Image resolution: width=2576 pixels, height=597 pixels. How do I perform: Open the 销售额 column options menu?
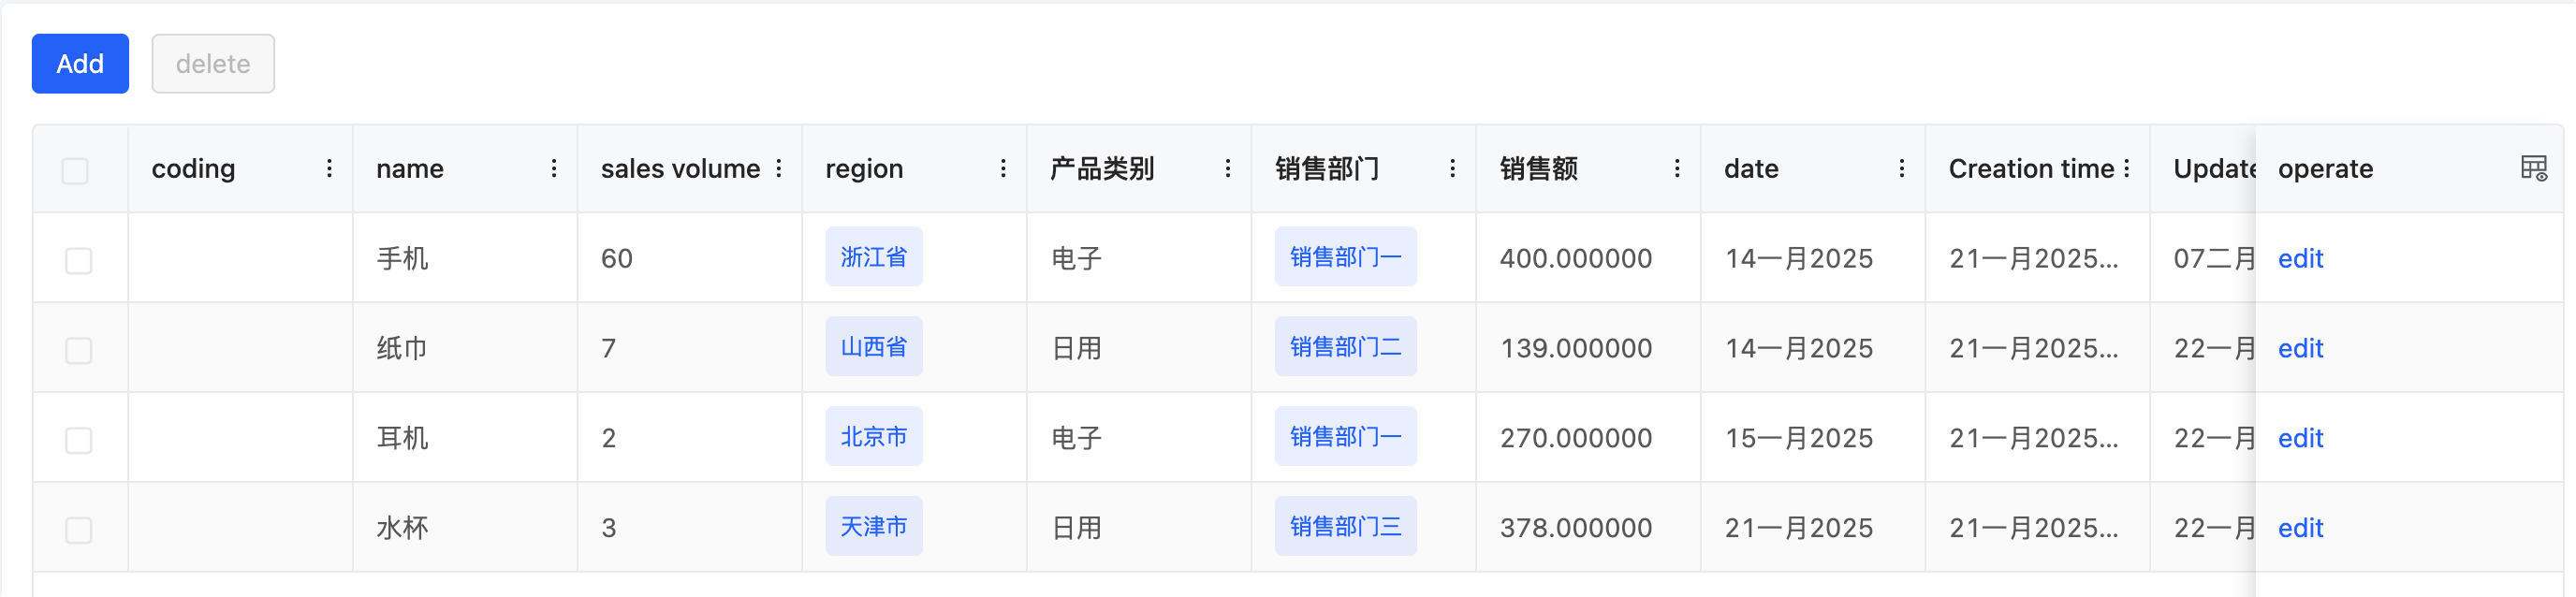(x=1677, y=169)
